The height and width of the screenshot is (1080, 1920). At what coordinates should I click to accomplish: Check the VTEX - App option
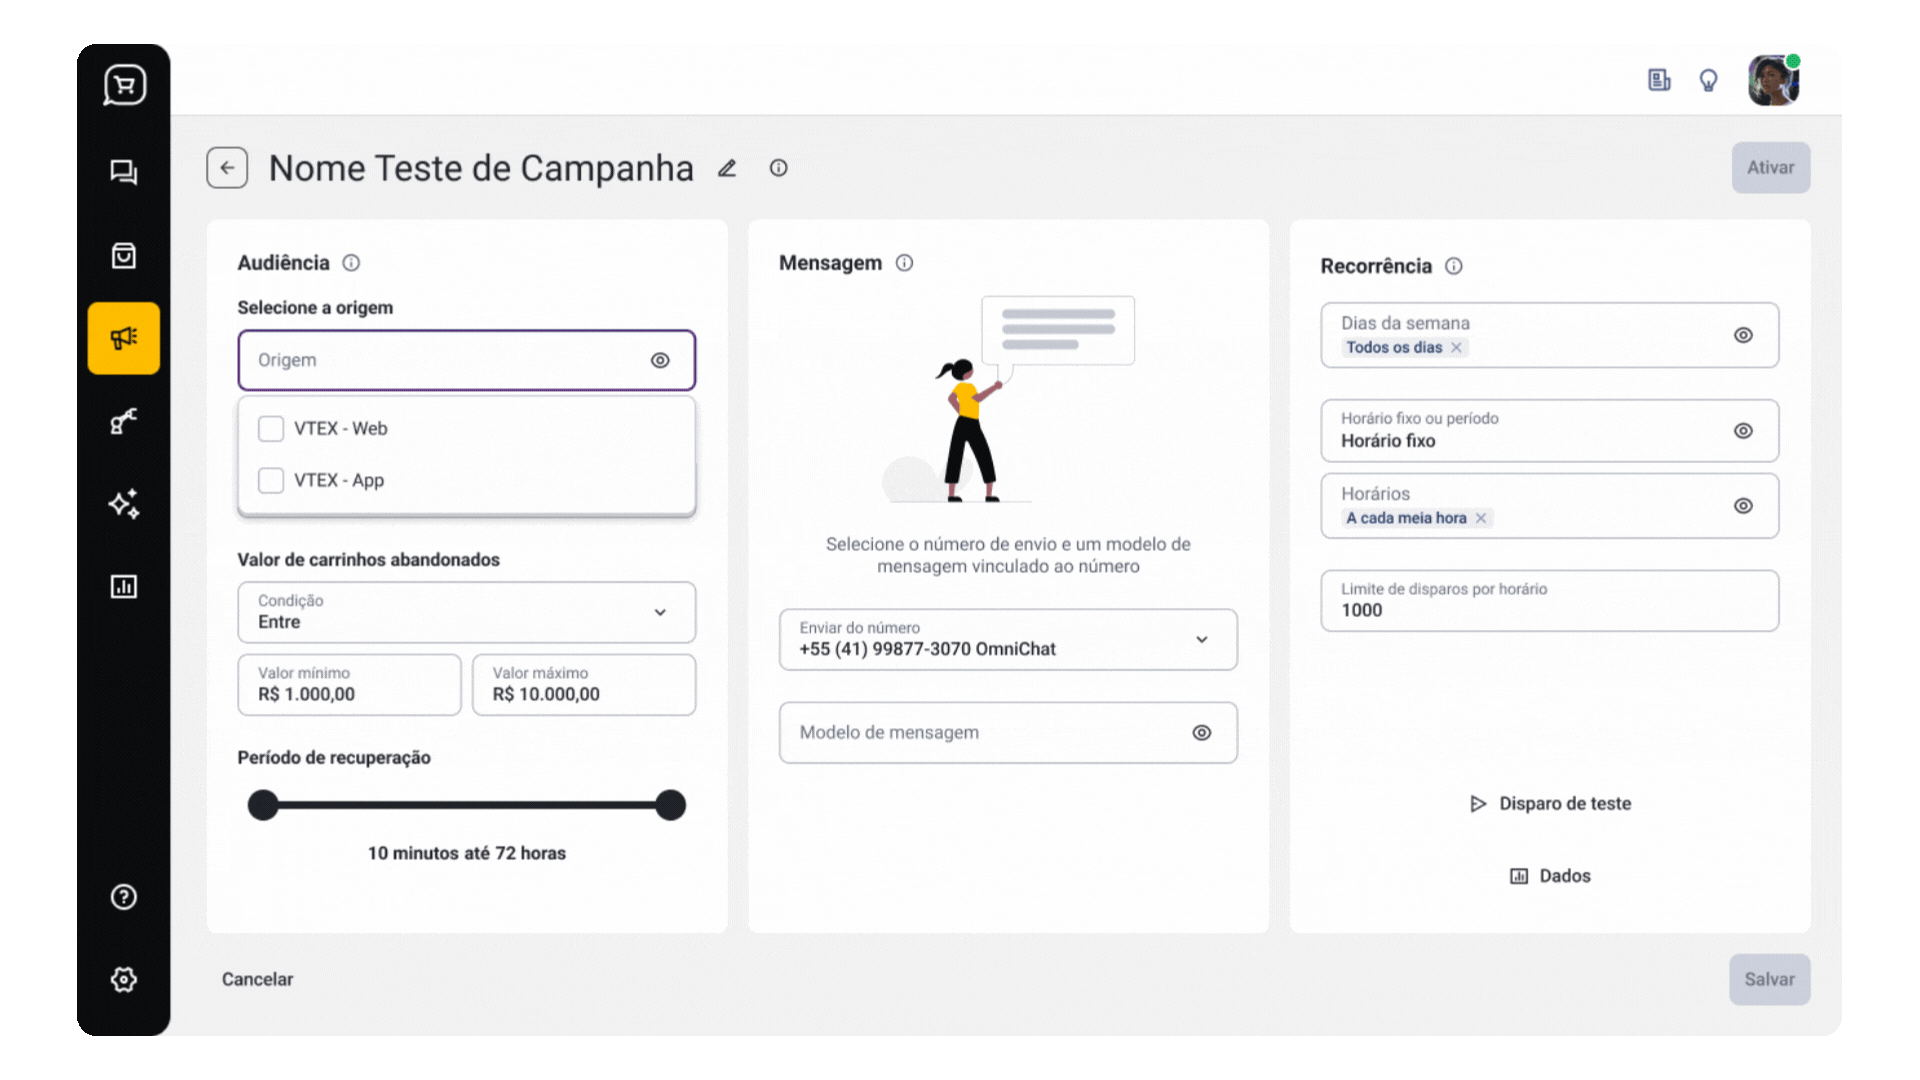click(x=271, y=481)
